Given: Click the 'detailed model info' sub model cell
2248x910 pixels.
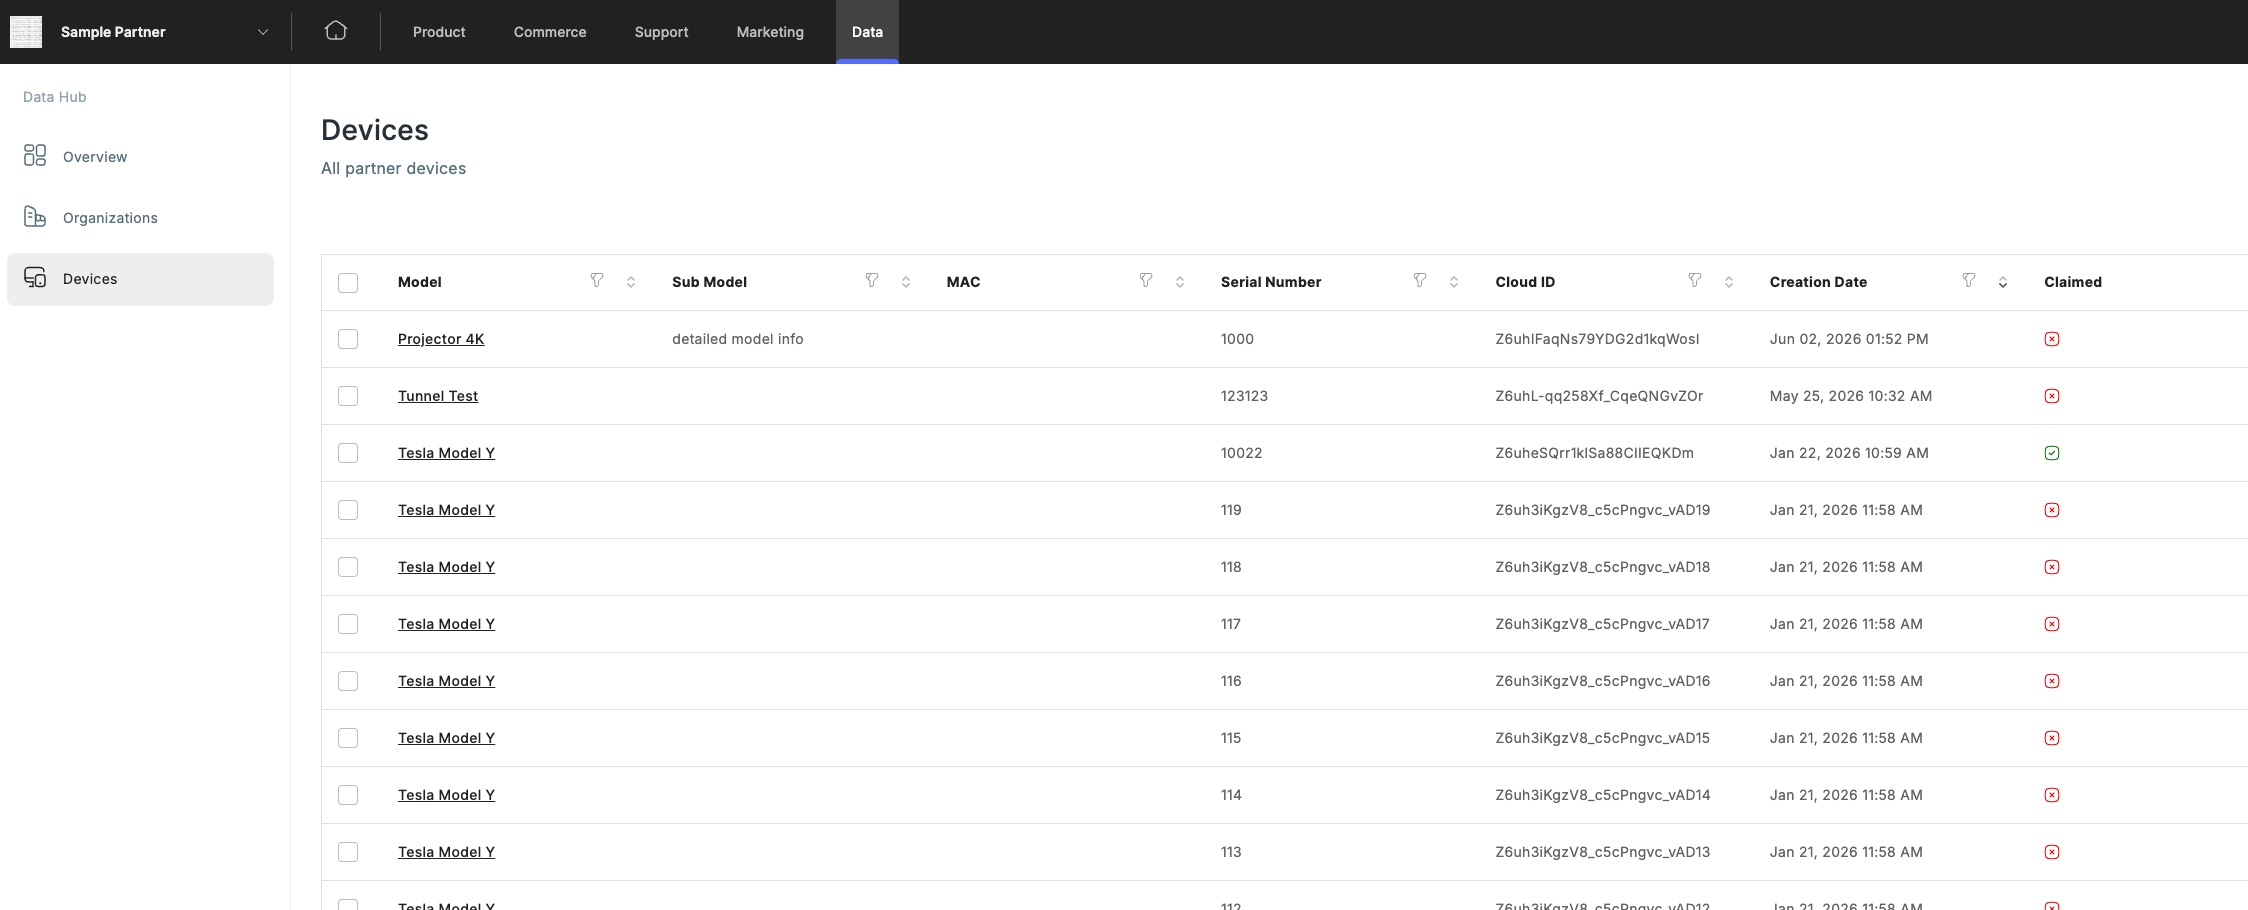Looking at the screenshot, I should (738, 339).
